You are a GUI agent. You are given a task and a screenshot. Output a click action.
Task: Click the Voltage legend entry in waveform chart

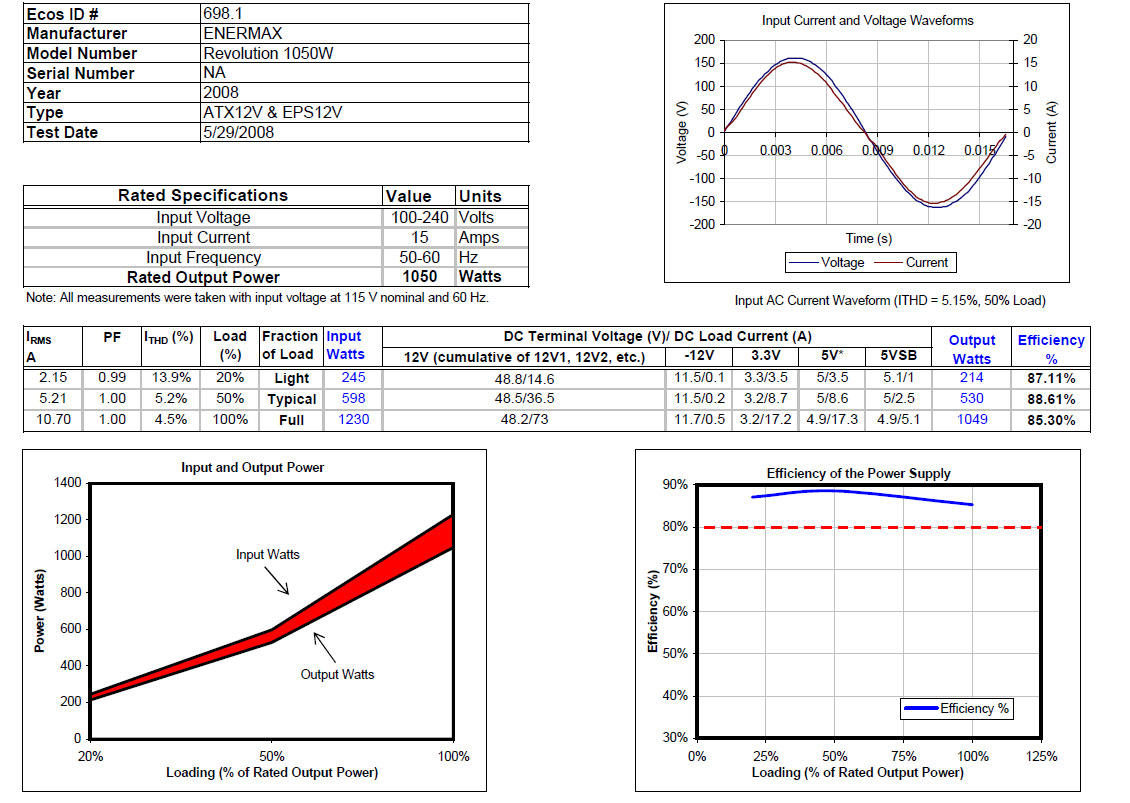831,262
